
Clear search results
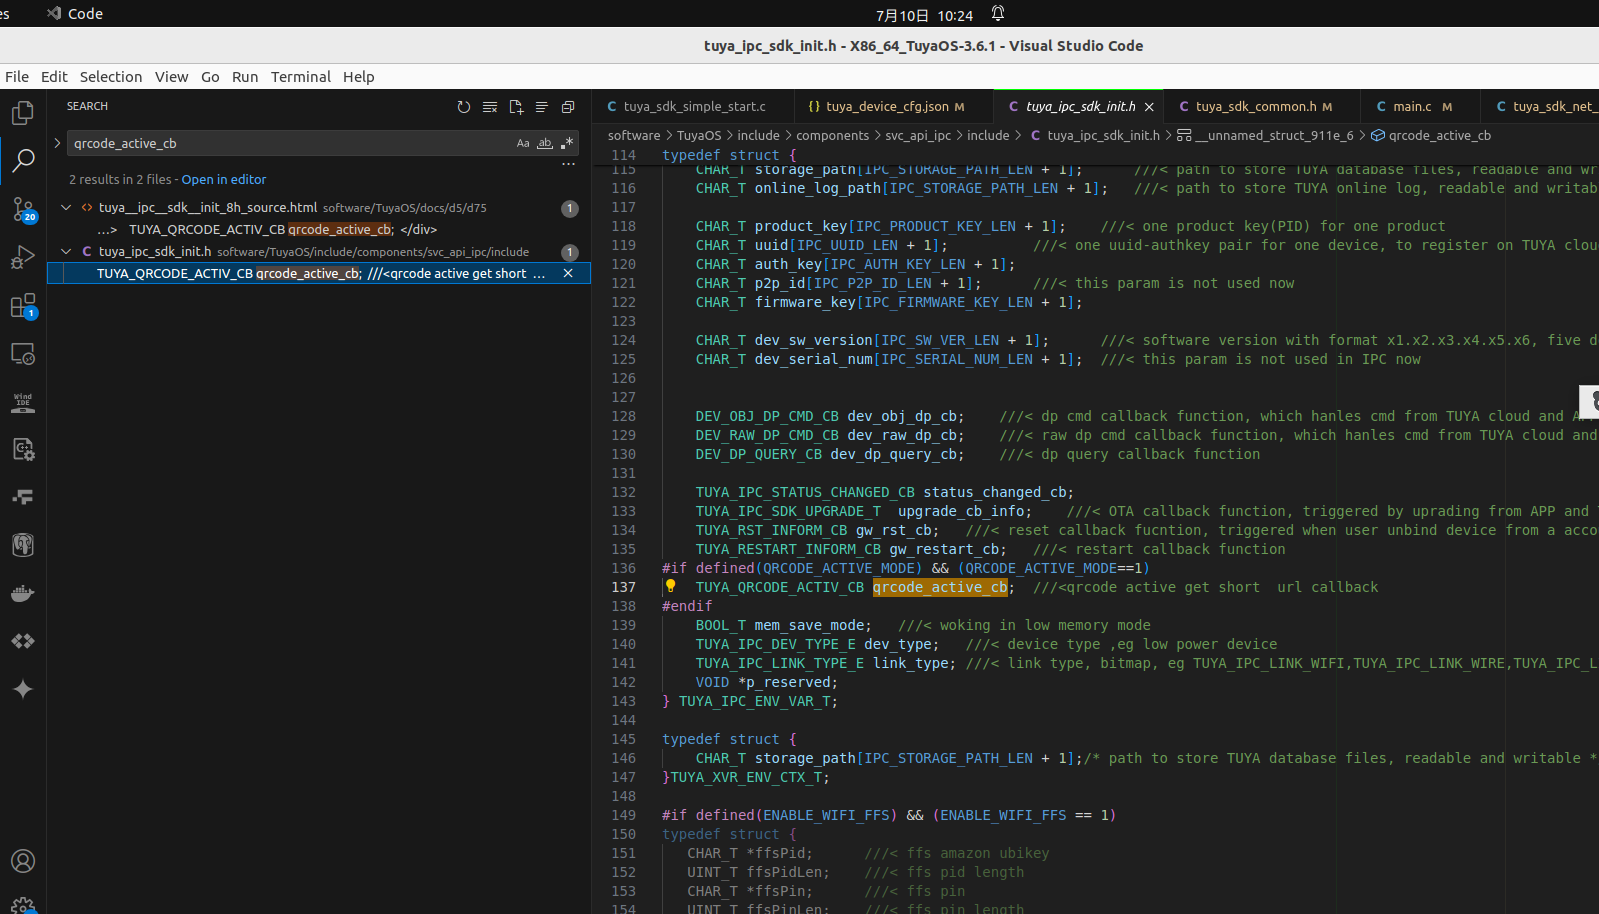[490, 107]
